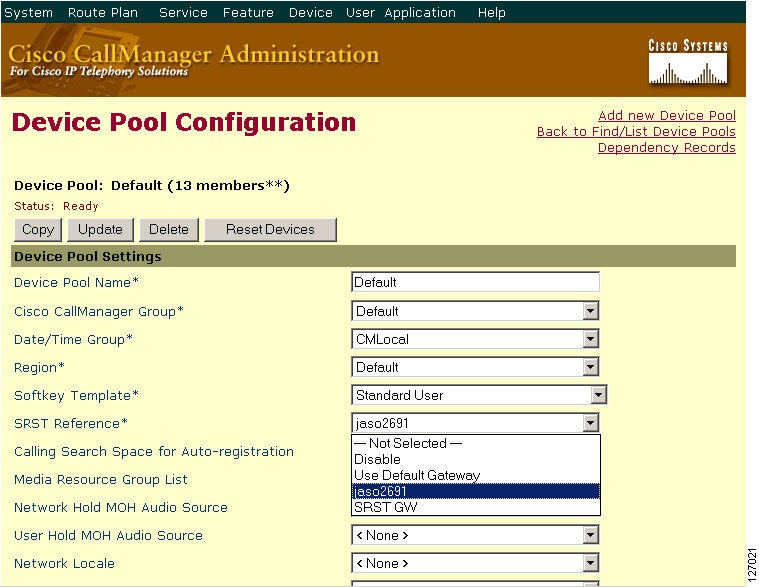
Task: Open the Feature menu
Action: click(x=248, y=13)
